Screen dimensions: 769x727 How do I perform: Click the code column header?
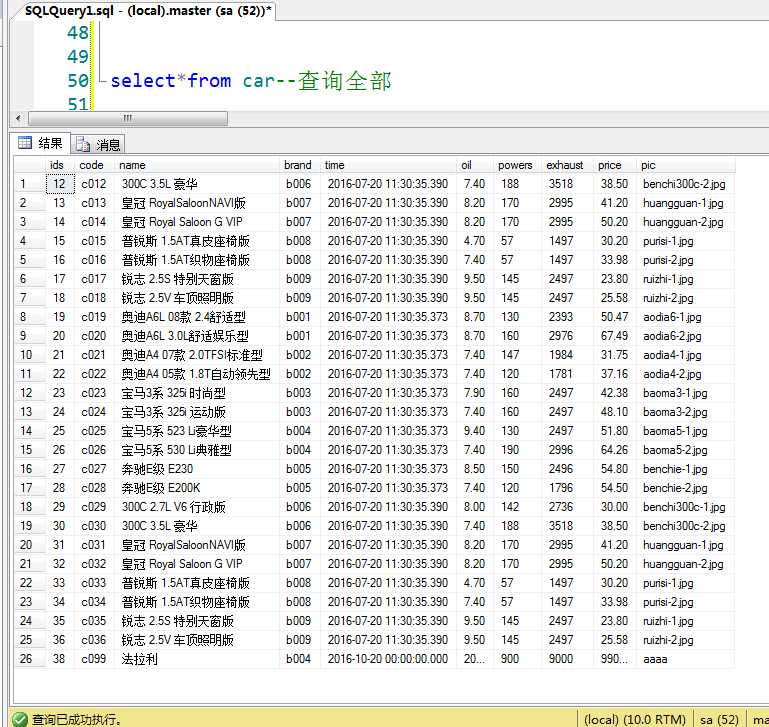click(x=95, y=165)
